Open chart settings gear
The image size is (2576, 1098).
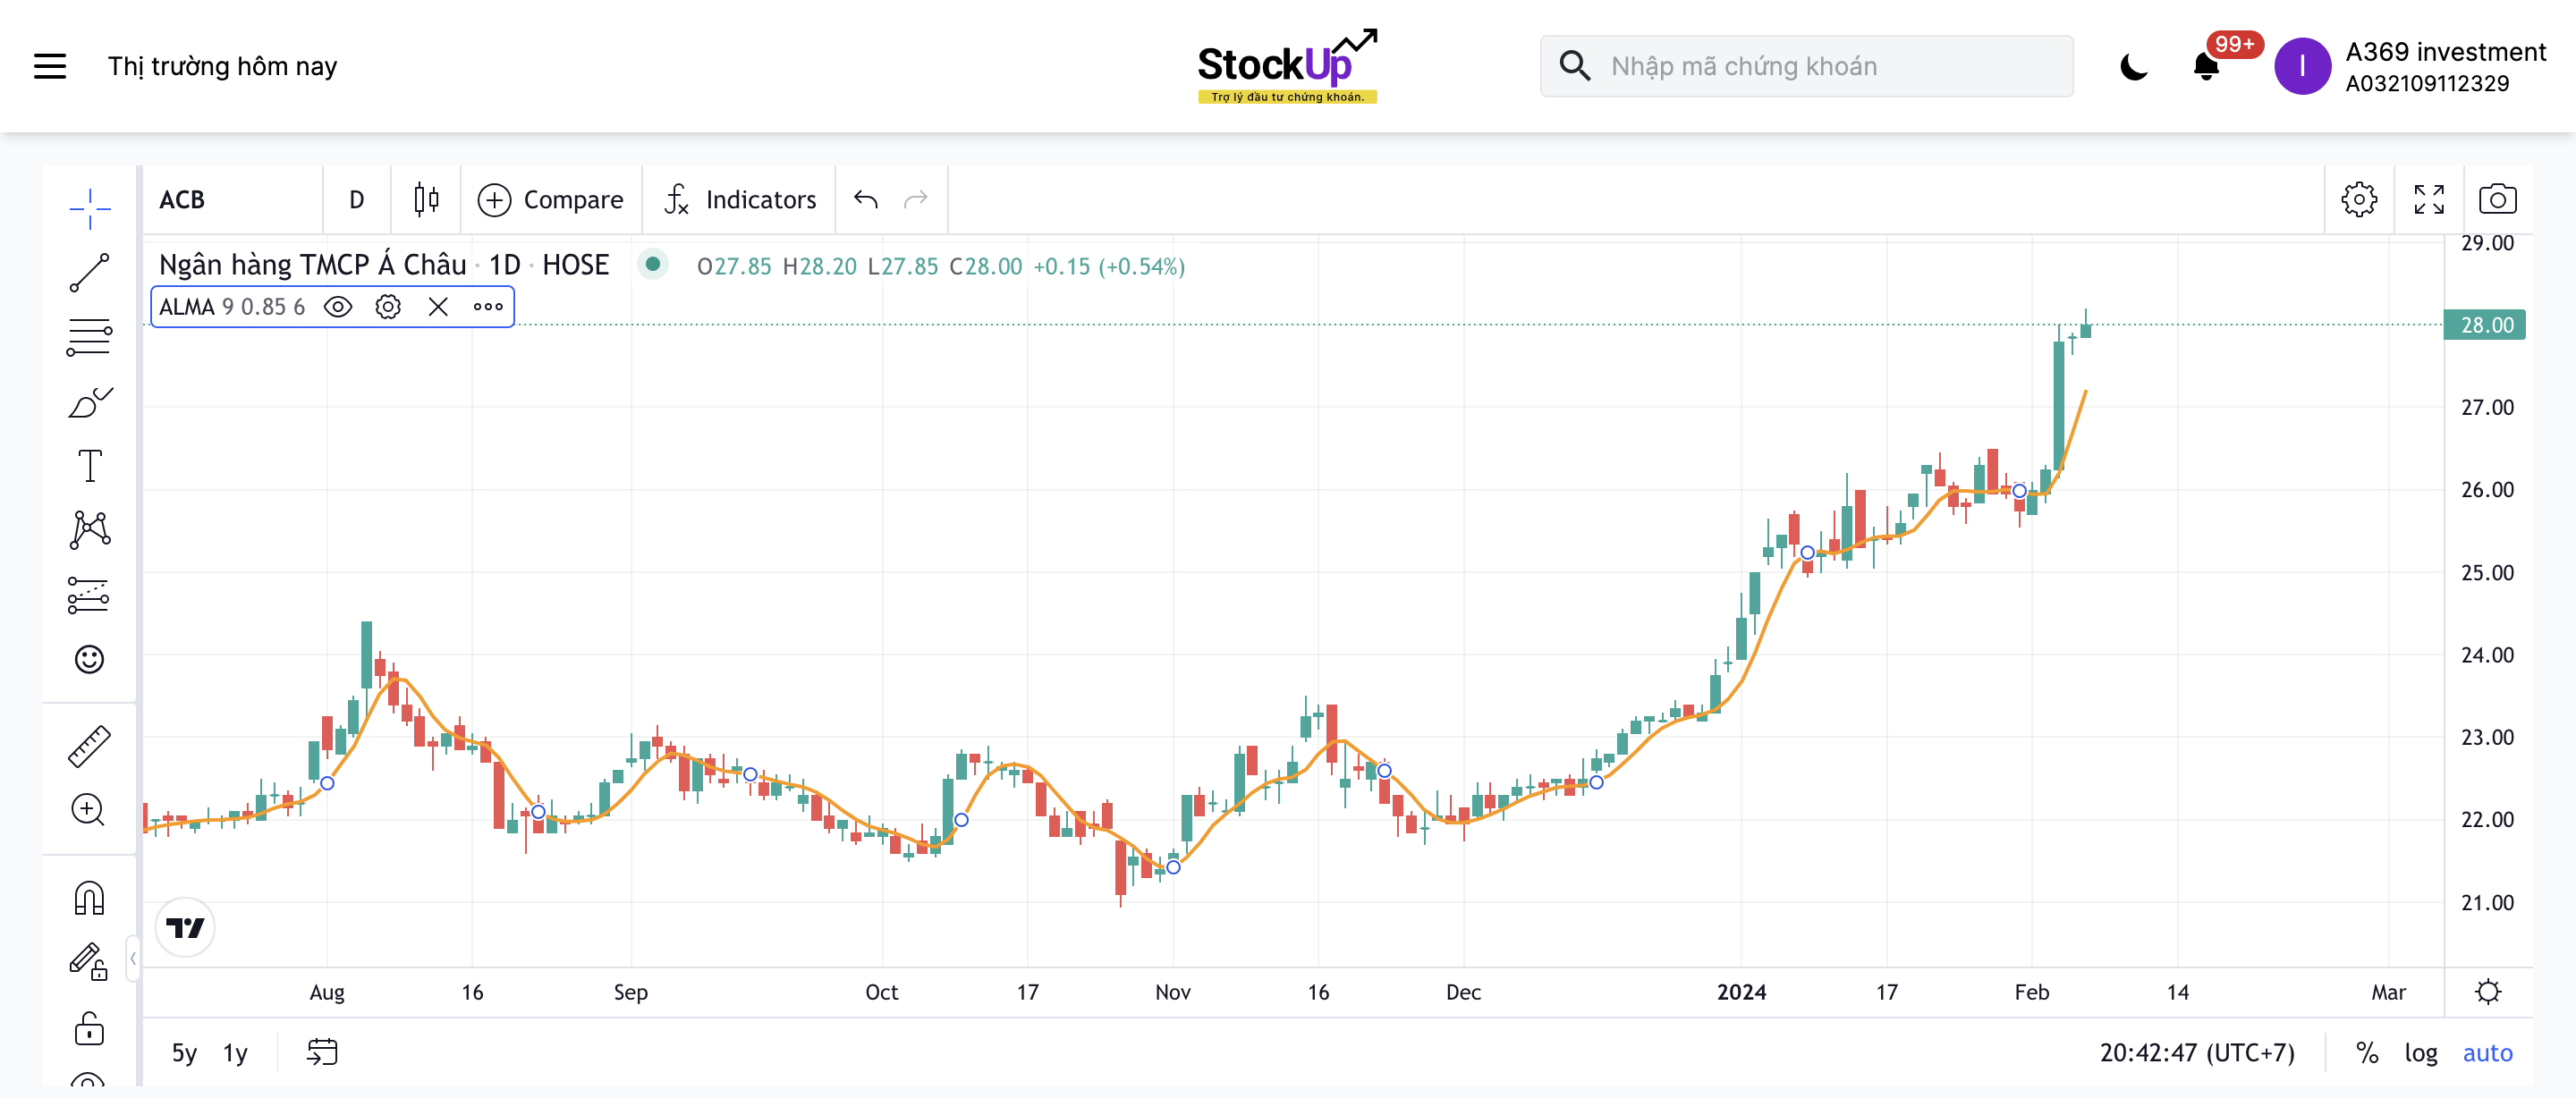tap(2359, 200)
